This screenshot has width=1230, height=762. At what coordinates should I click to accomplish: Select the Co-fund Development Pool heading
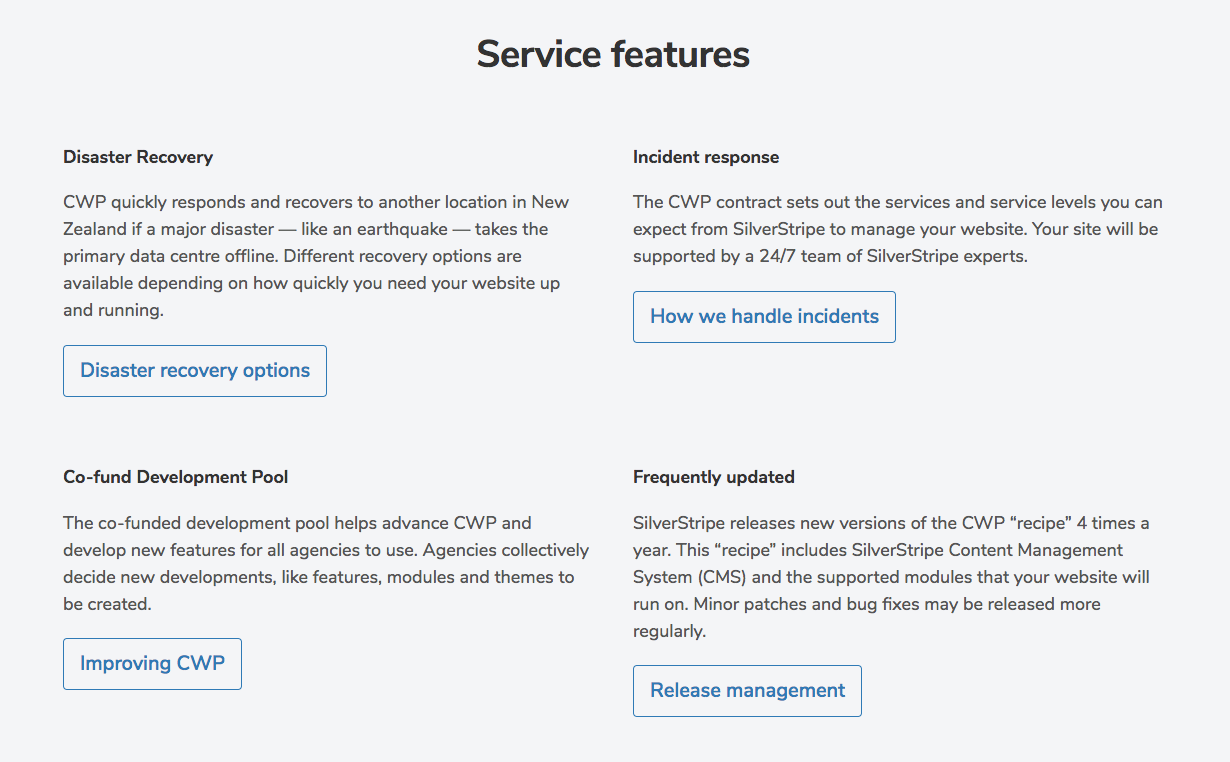click(175, 477)
